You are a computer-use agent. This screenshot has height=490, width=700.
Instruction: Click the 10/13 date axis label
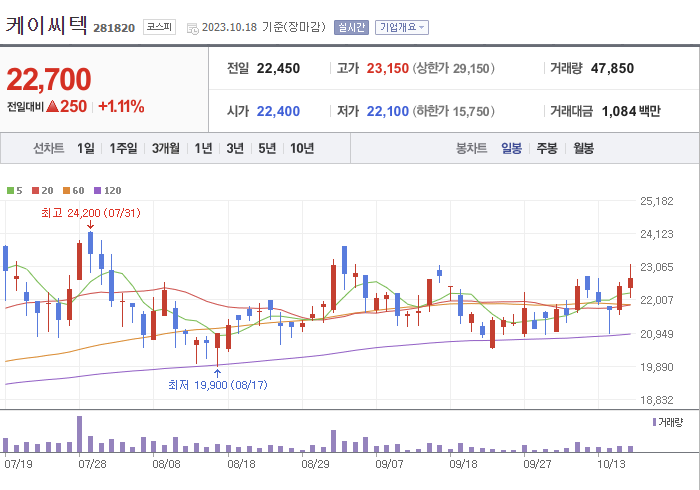coord(611,464)
